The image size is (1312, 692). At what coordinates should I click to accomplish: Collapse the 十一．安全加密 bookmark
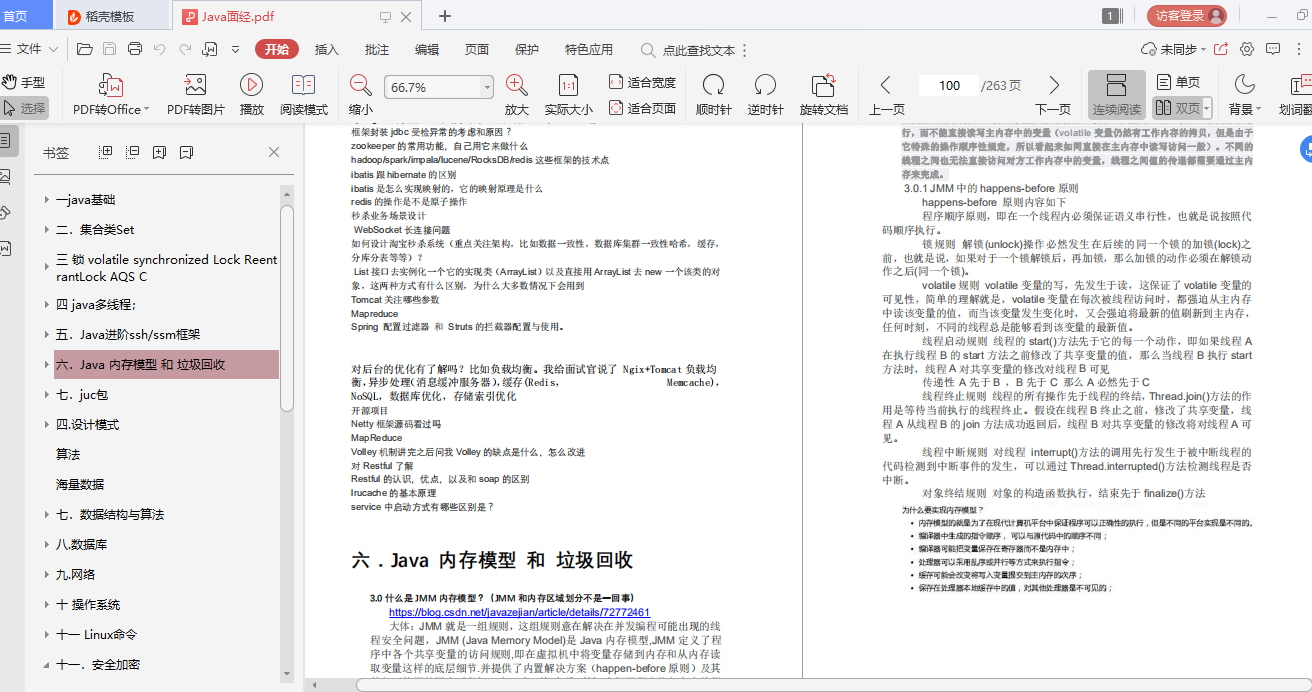tap(46, 664)
